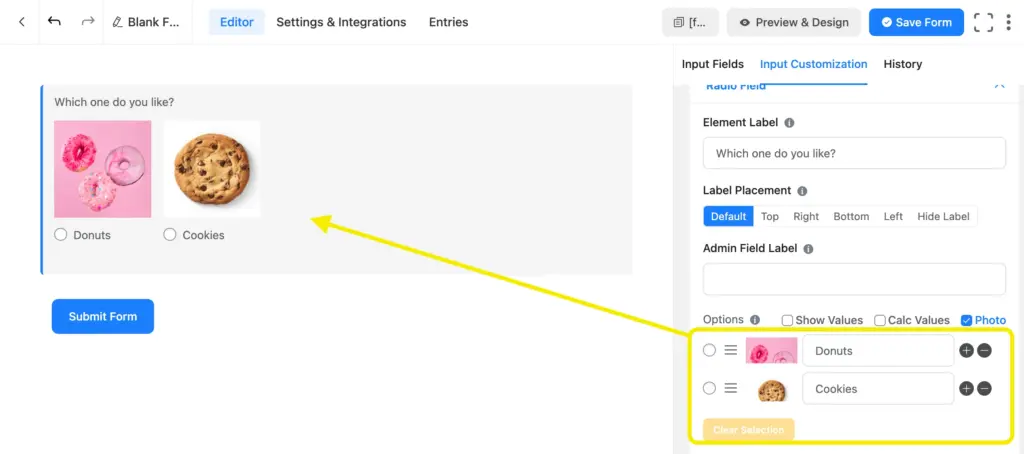
Task: Click drag handle icon for Donuts option
Action: [x=731, y=350]
